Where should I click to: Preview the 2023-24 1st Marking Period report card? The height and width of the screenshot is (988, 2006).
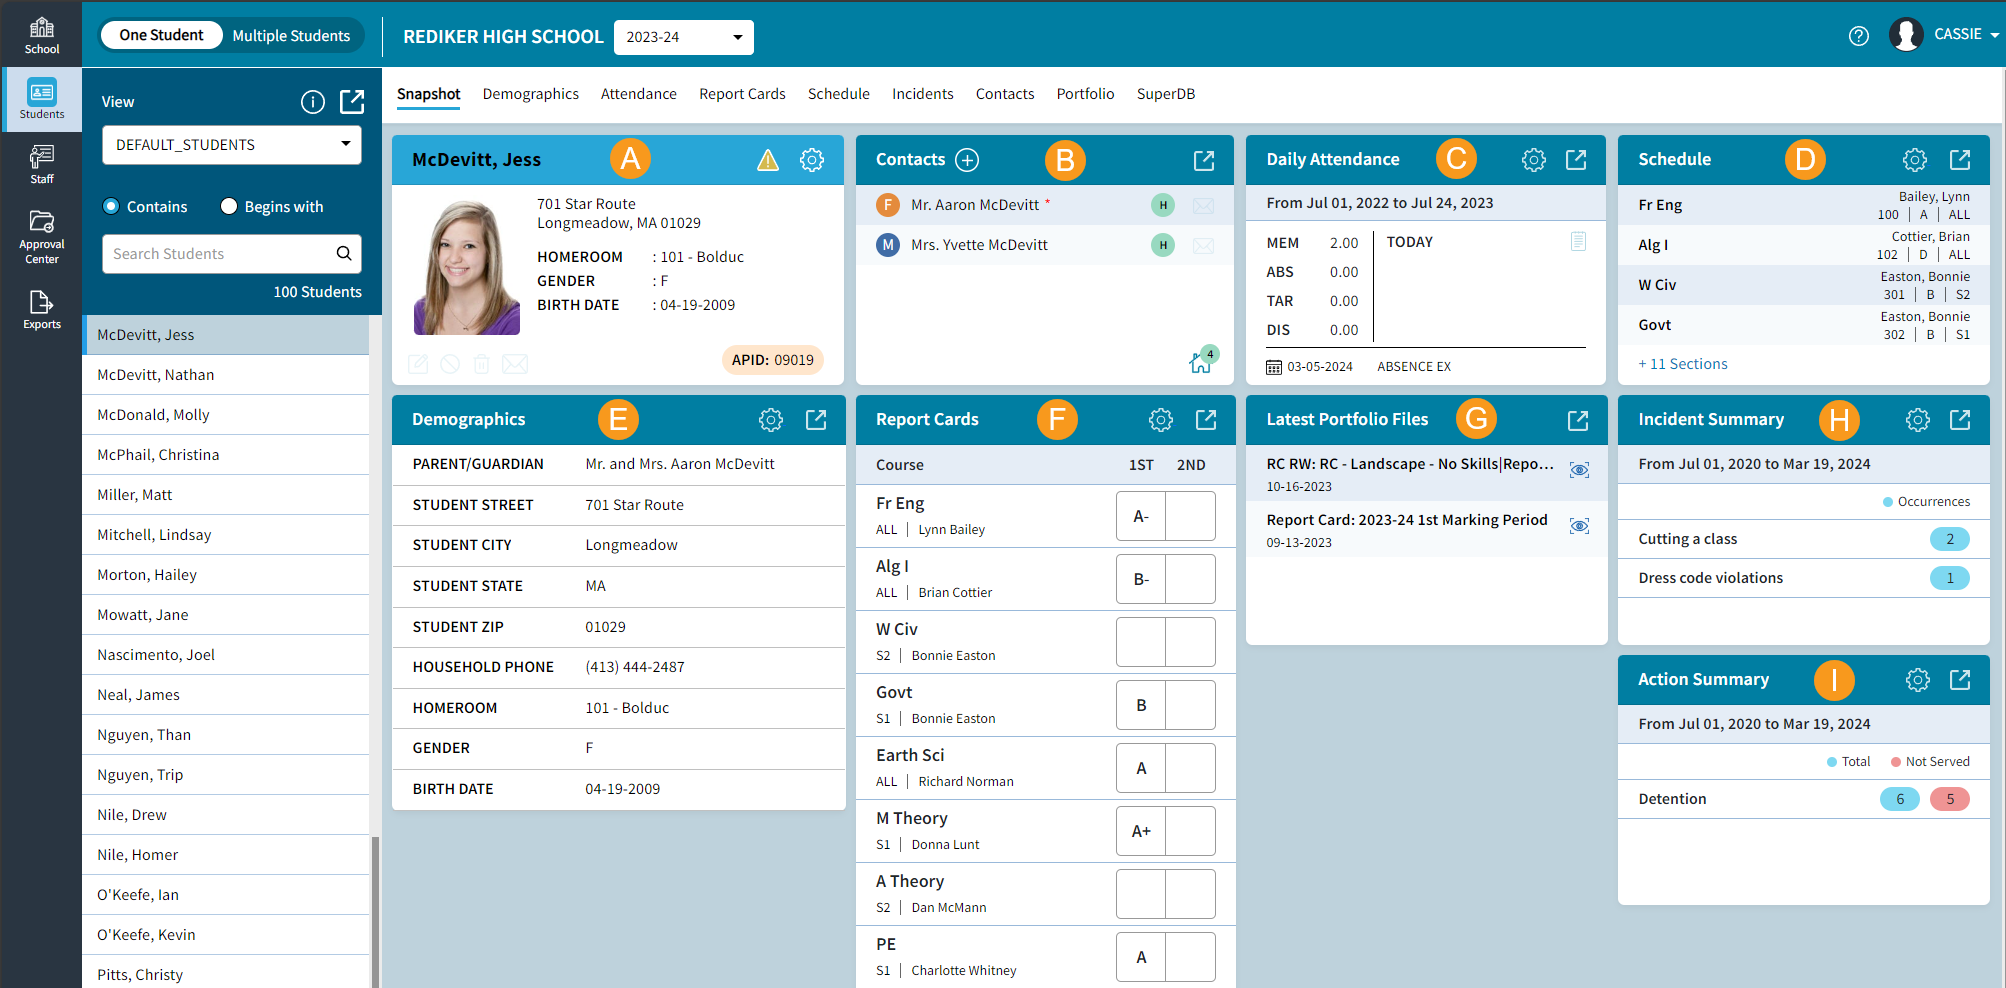(x=1579, y=525)
